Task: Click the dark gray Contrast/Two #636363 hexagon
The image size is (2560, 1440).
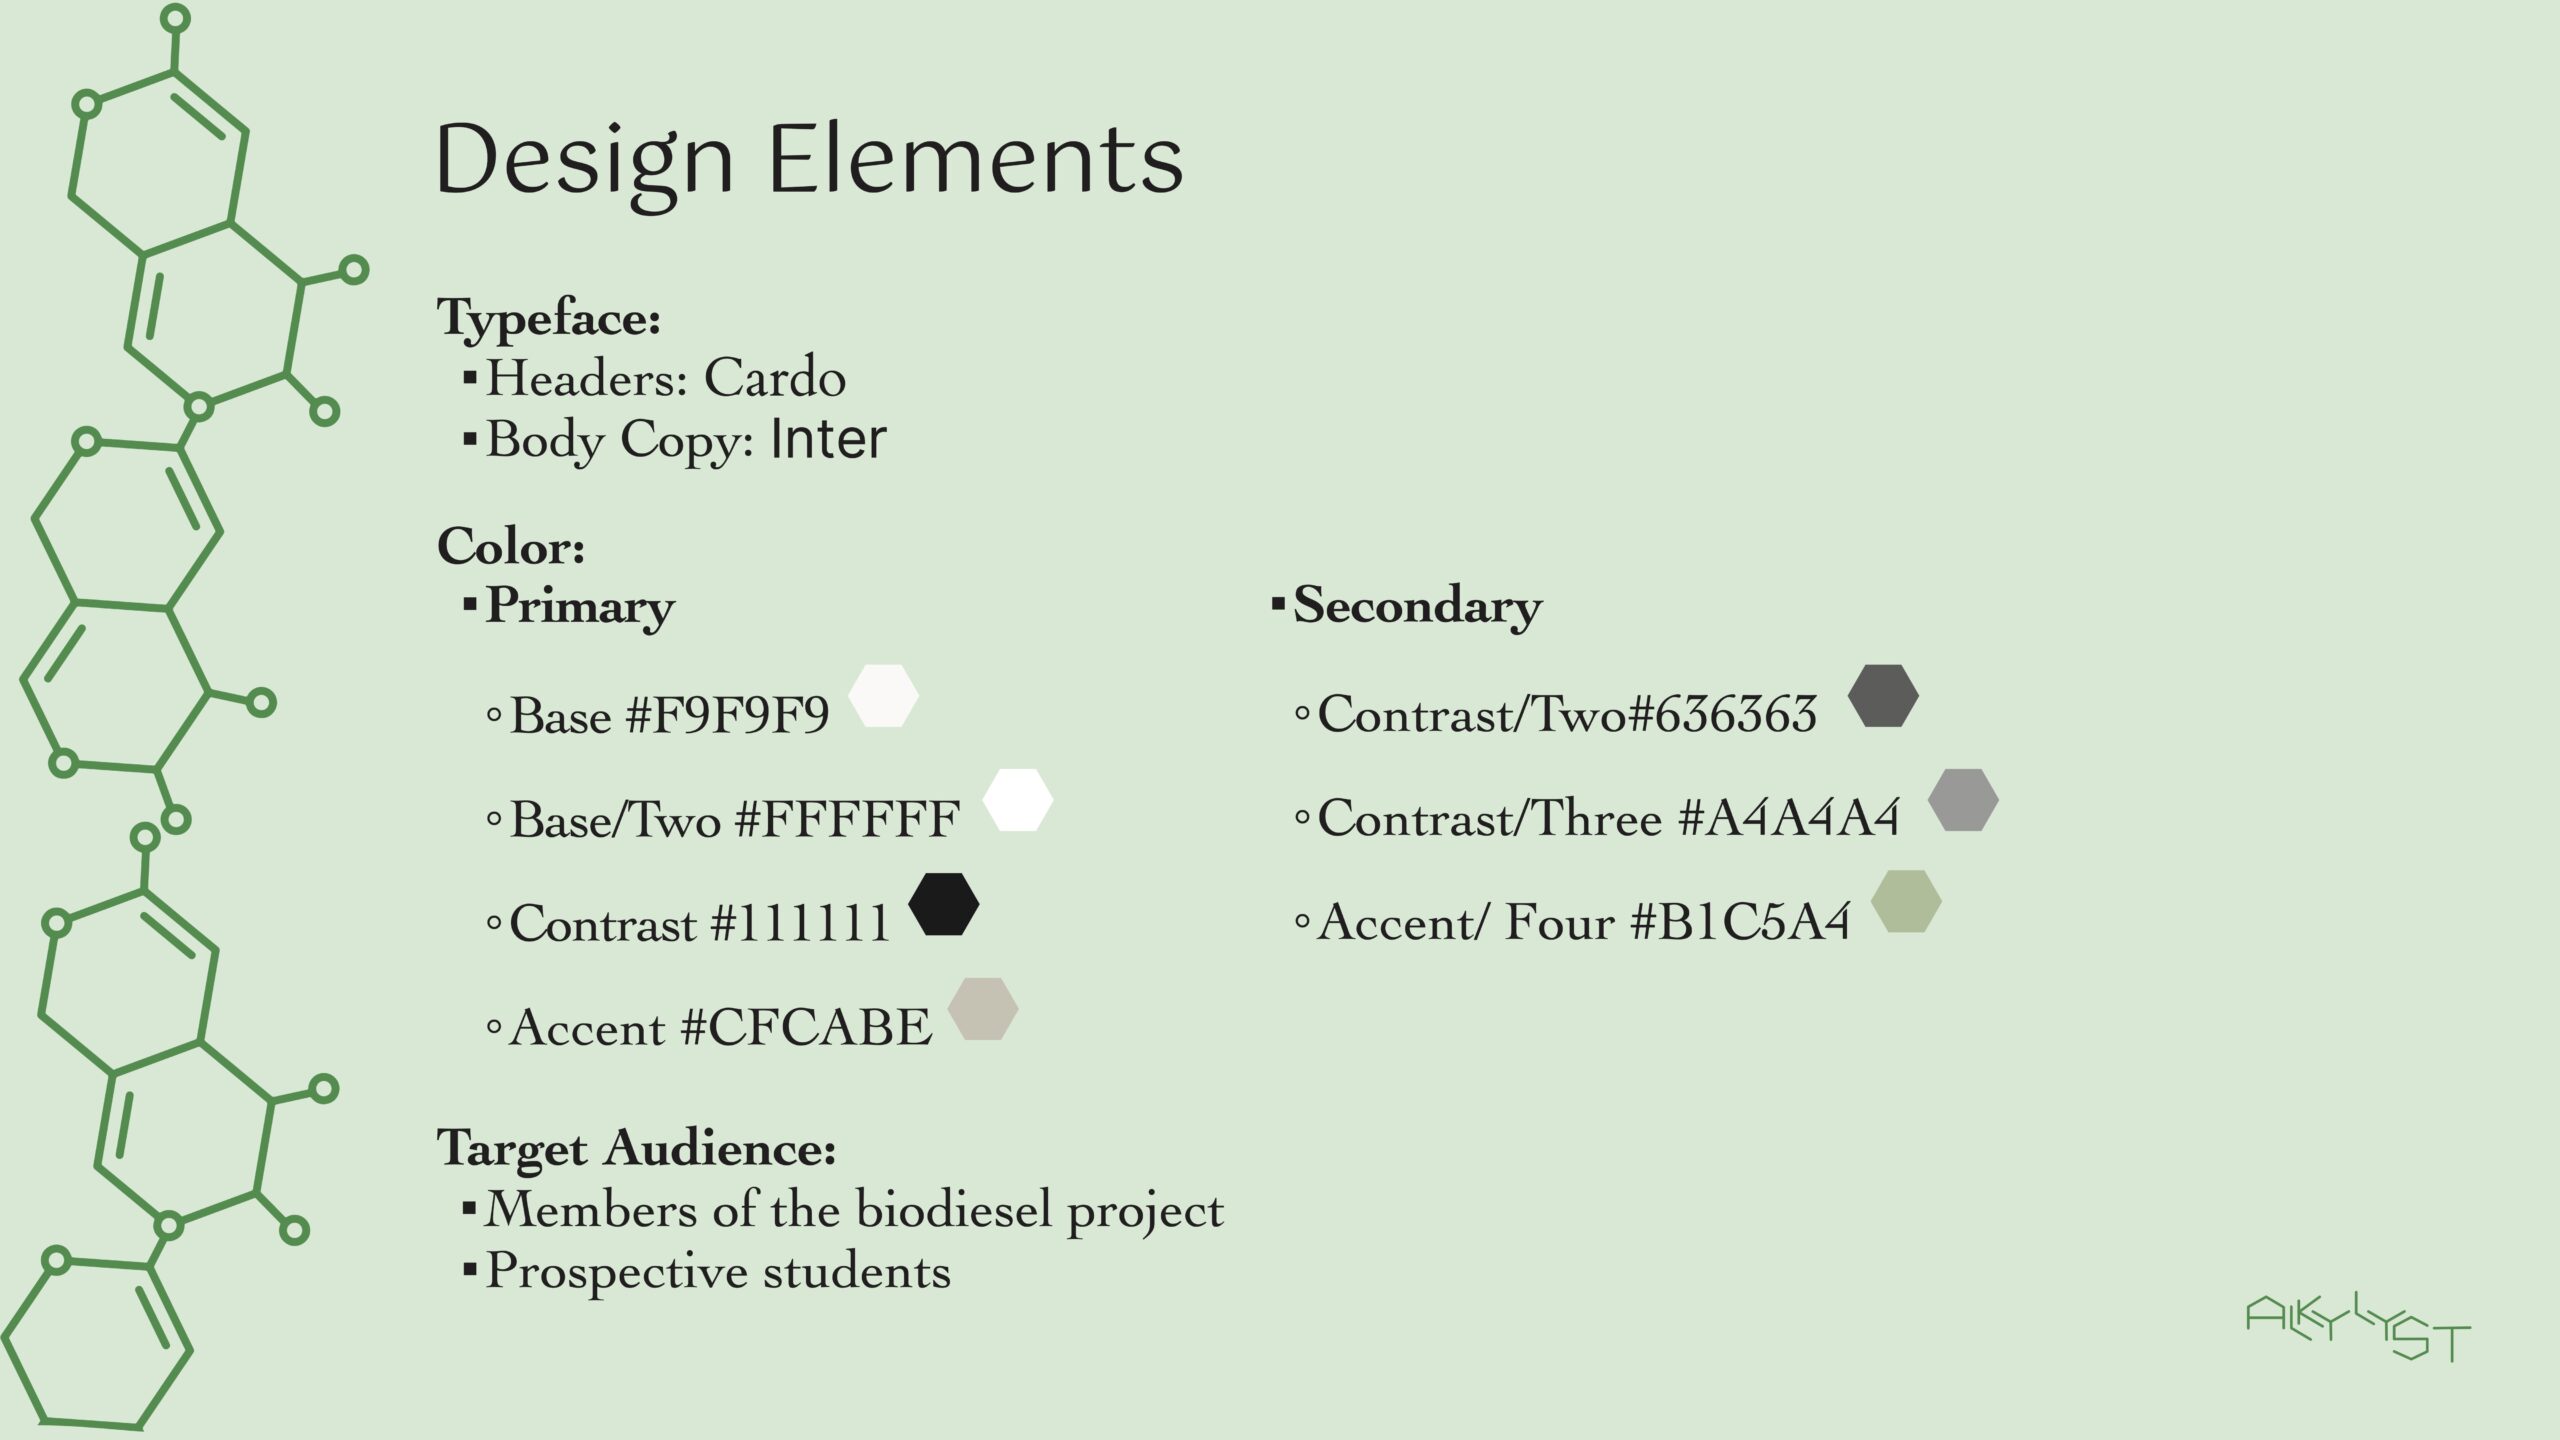Action: pyautogui.click(x=1883, y=696)
